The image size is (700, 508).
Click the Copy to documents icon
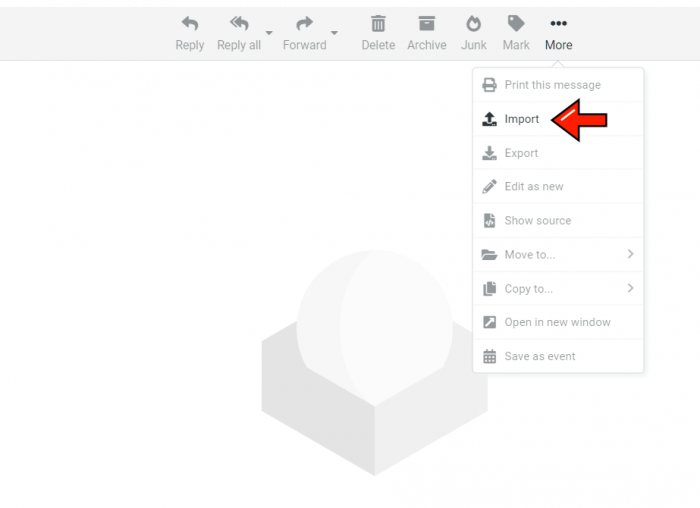pos(489,289)
